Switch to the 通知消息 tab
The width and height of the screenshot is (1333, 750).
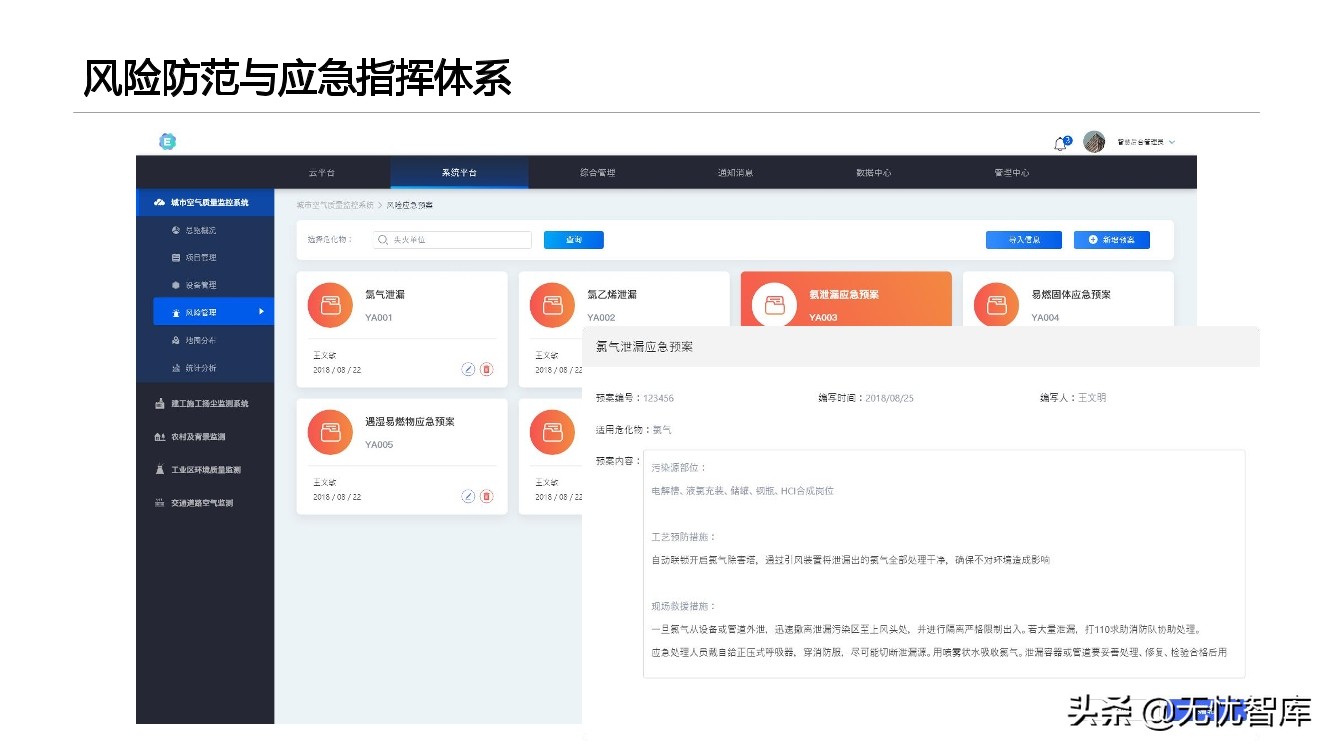click(x=736, y=173)
